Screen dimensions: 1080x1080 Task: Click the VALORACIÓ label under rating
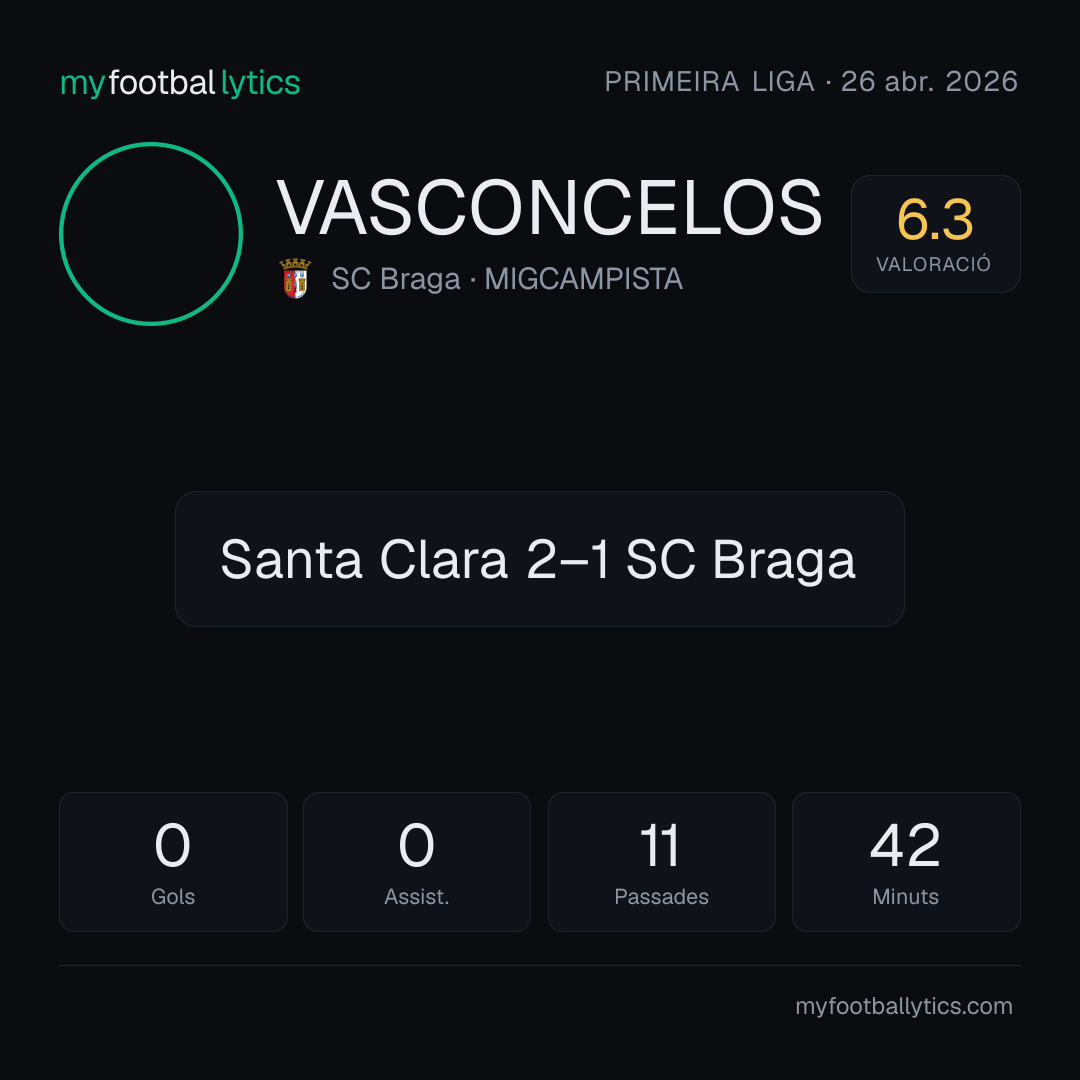(933, 264)
